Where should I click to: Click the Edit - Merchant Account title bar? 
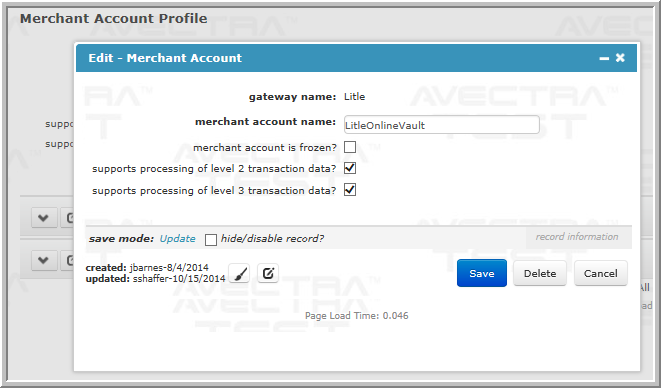coord(356,58)
